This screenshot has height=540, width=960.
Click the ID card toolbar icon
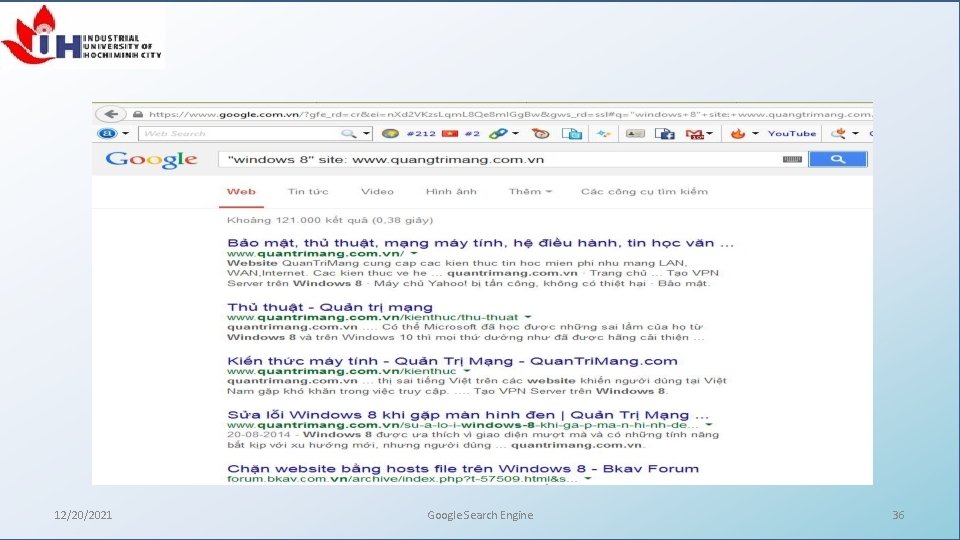[x=635, y=133]
